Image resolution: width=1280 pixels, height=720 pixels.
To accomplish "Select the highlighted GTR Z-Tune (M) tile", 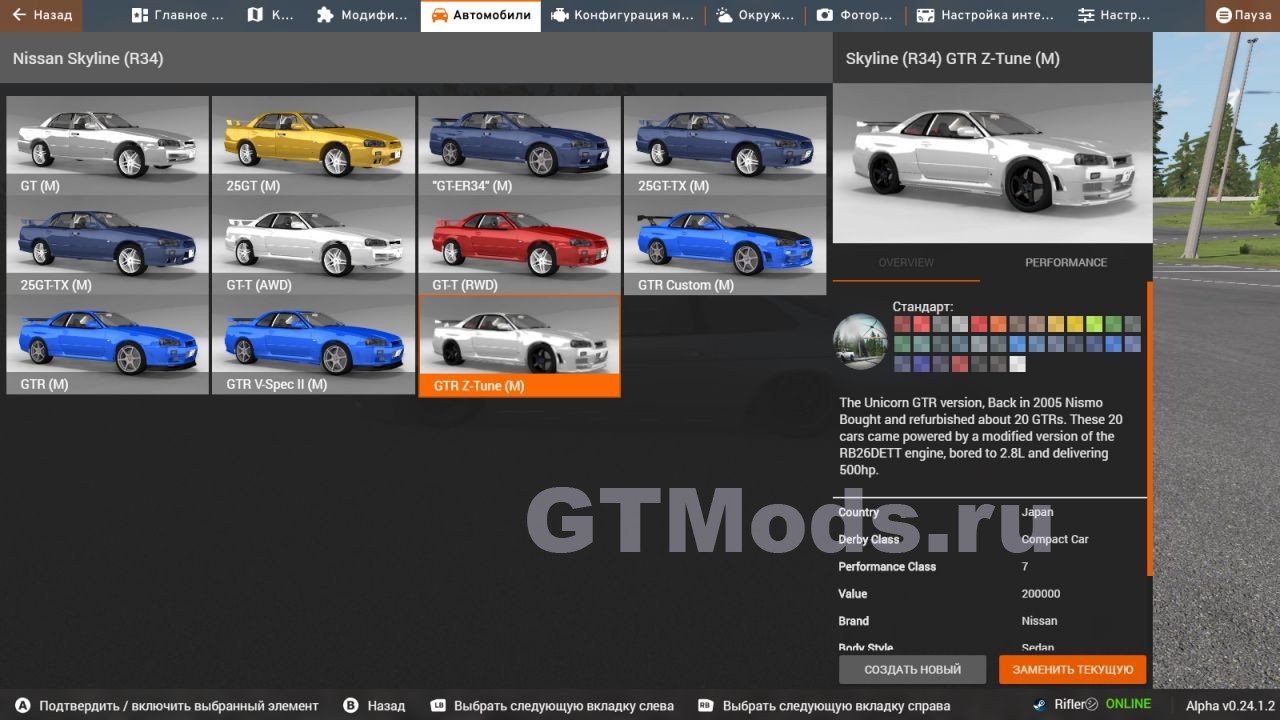I will pyautogui.click(x=519, y=346).
